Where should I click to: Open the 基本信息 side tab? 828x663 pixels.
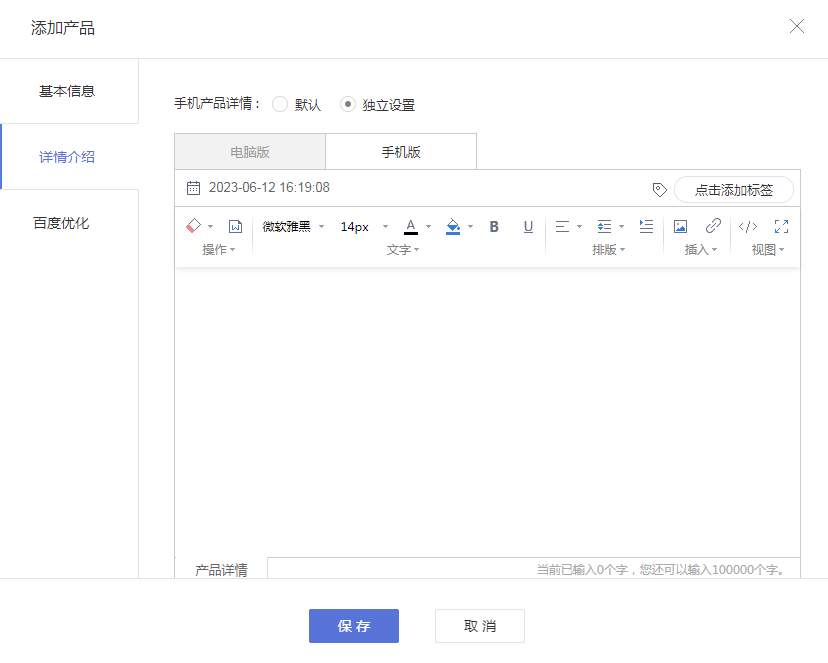[69, 91]
